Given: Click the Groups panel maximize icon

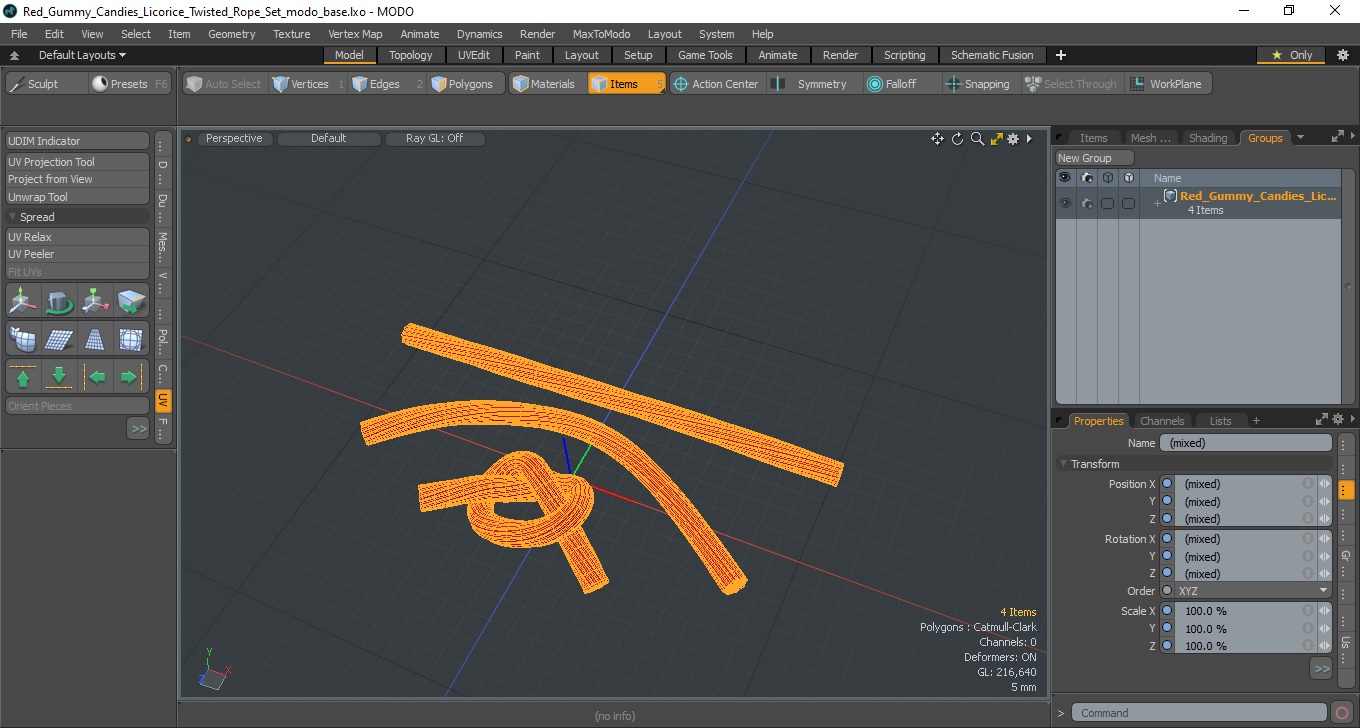Looking at the screenshot, I should 1338,137.
